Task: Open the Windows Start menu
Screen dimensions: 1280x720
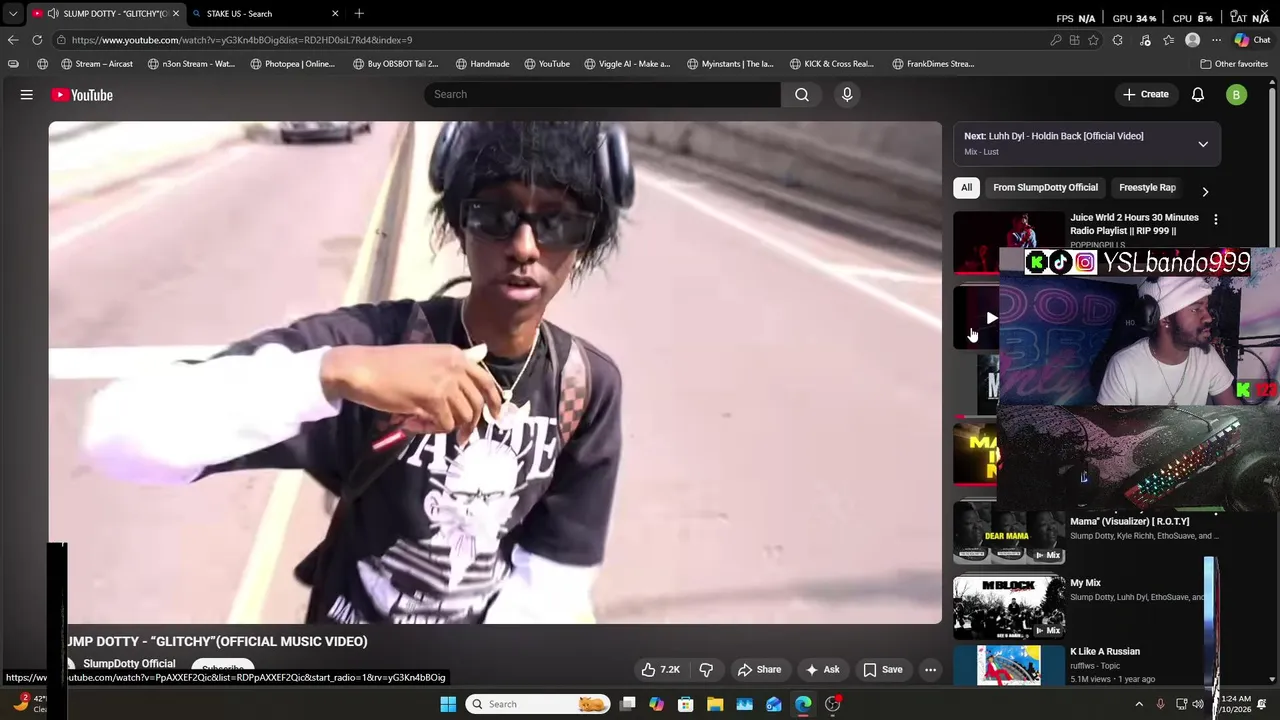Action: [x=448, y=704]
